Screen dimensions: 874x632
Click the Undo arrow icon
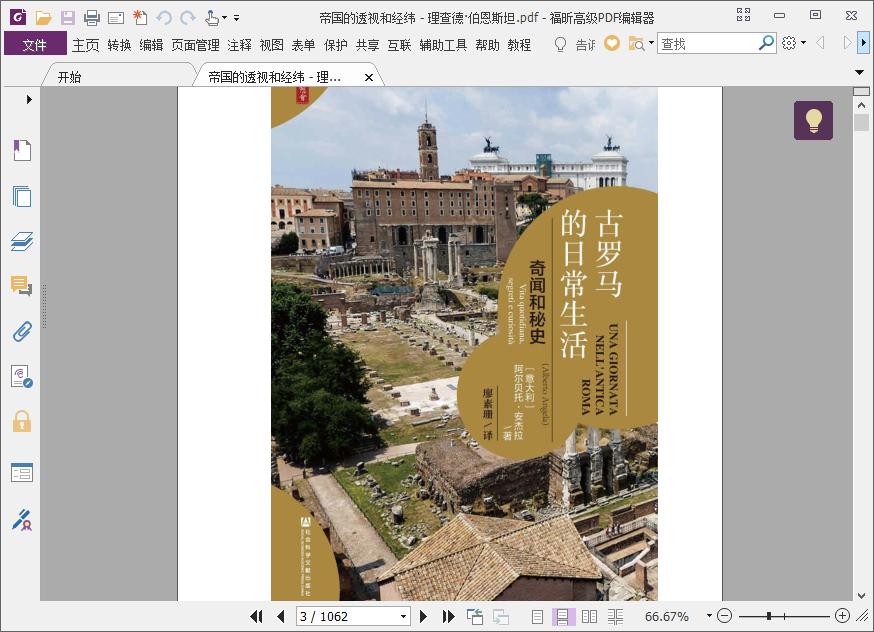(x=164, y=18)
